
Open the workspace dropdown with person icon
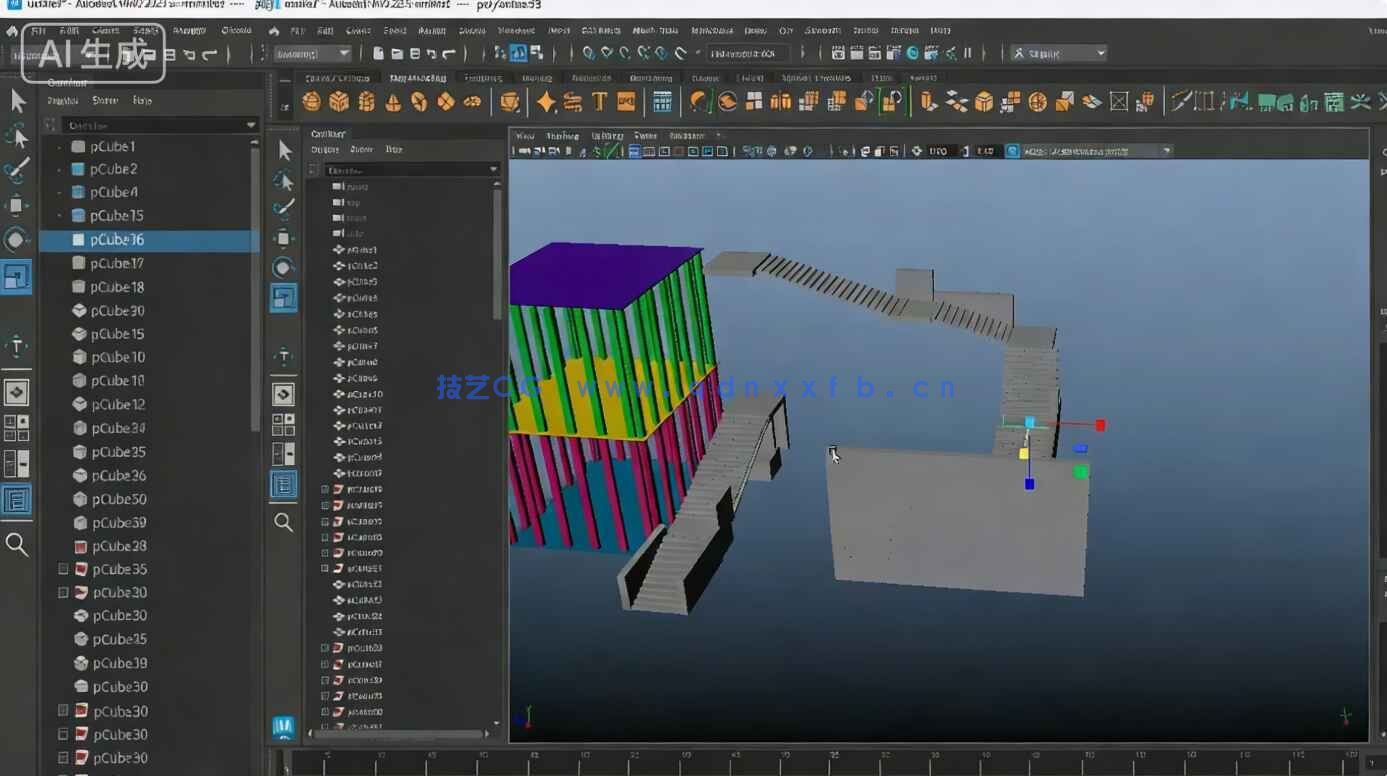[x=1058, y=53]
